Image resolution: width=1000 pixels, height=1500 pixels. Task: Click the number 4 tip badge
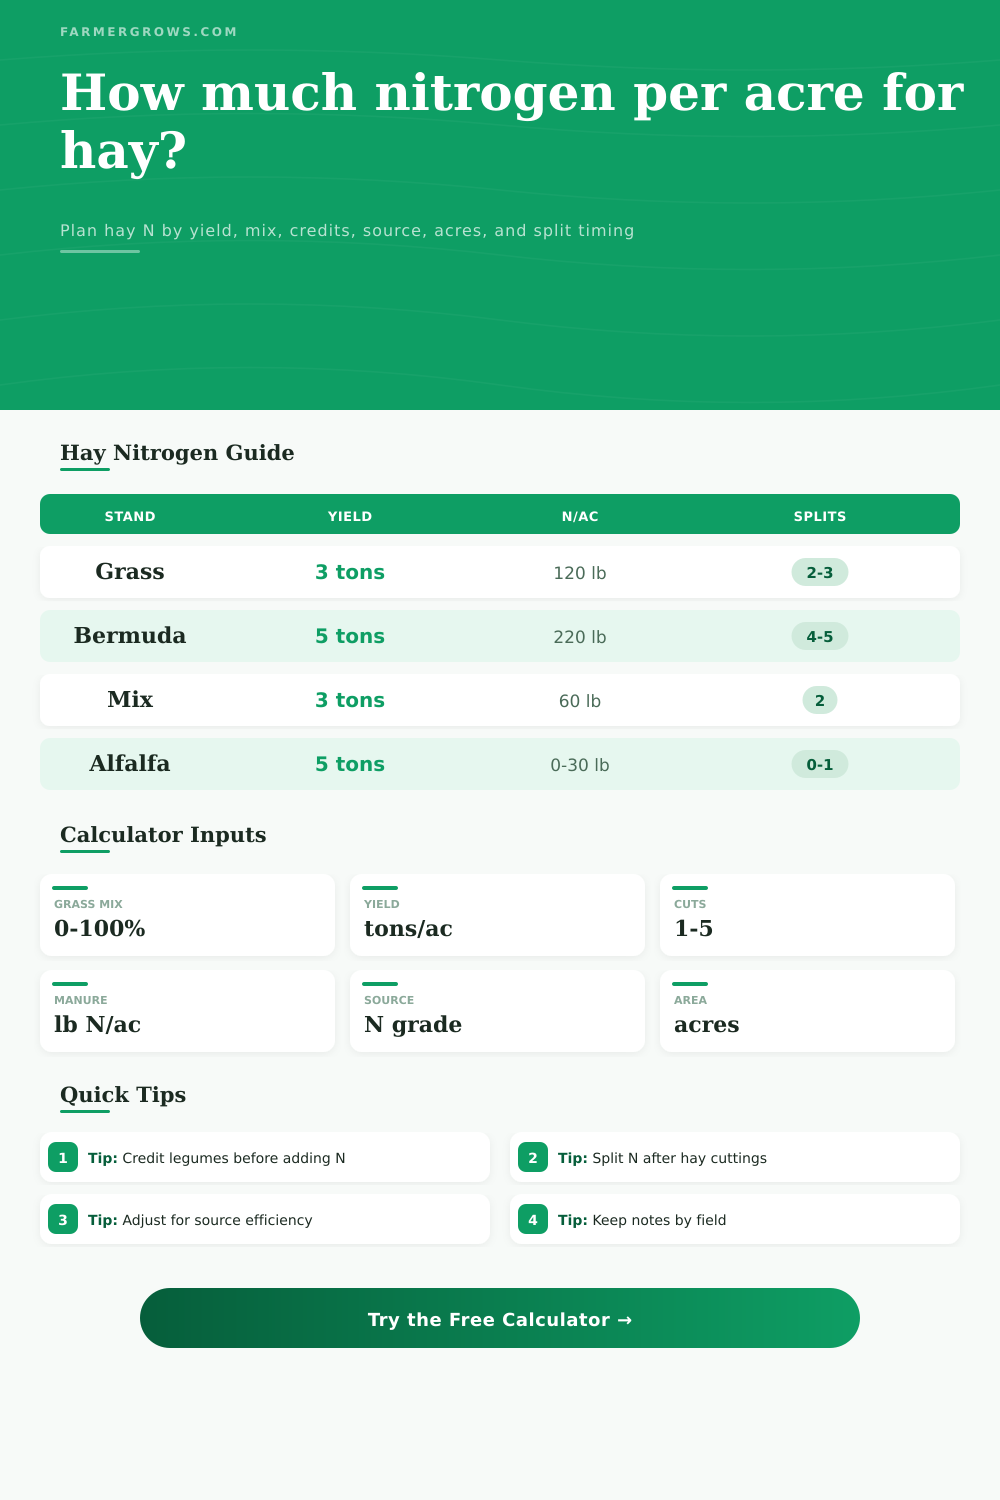pos(533,1219)
